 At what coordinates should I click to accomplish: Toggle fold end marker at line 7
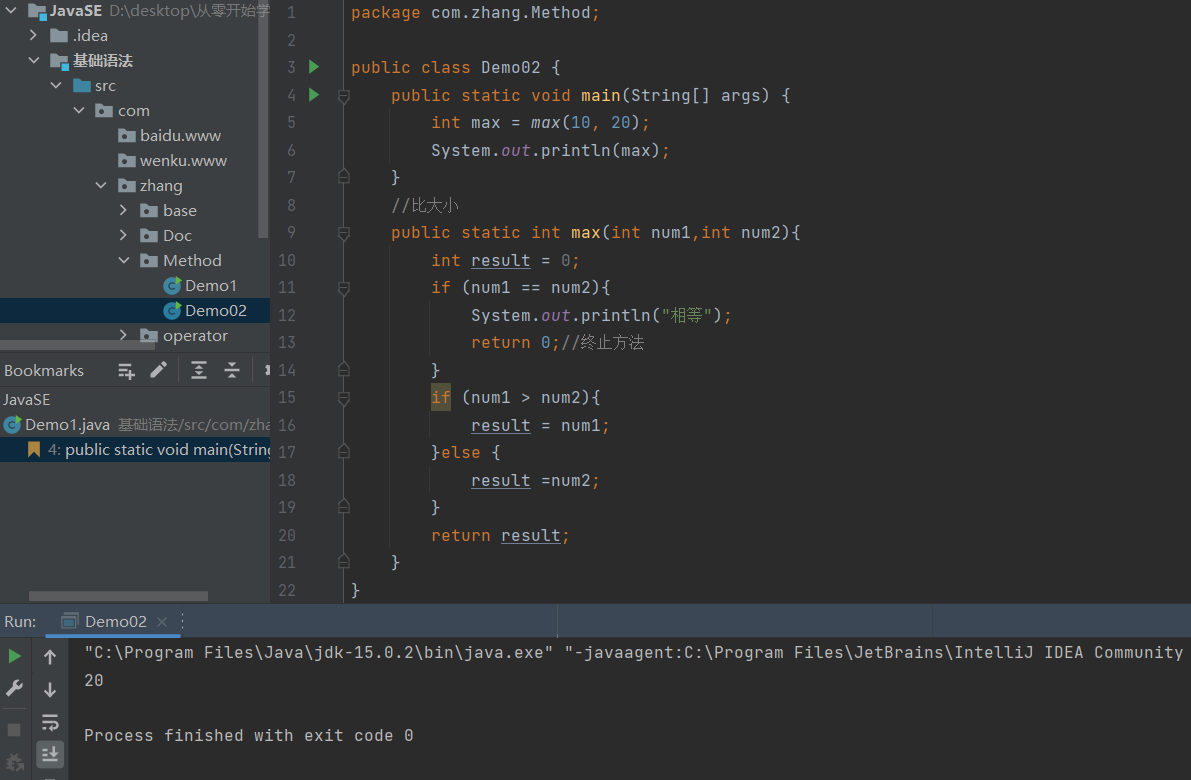click(x=343, y=176)
